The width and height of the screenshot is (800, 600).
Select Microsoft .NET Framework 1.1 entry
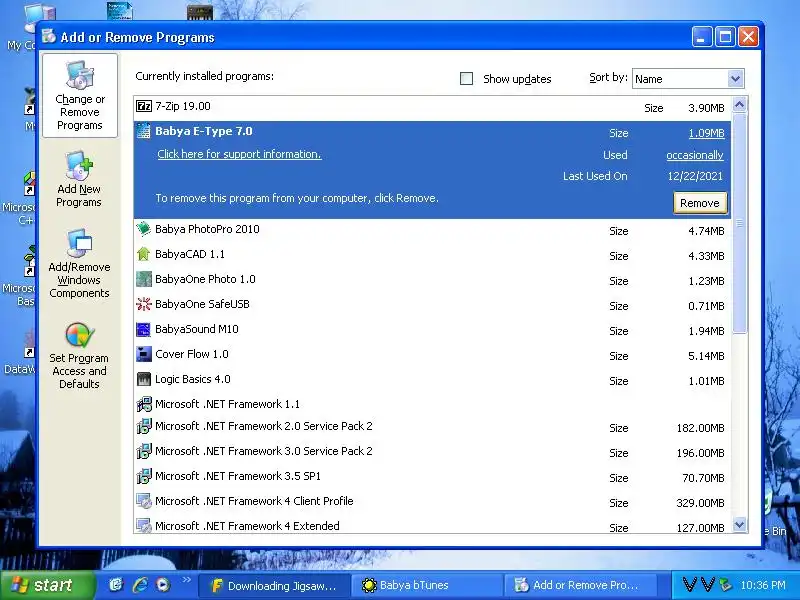point(432,404)
